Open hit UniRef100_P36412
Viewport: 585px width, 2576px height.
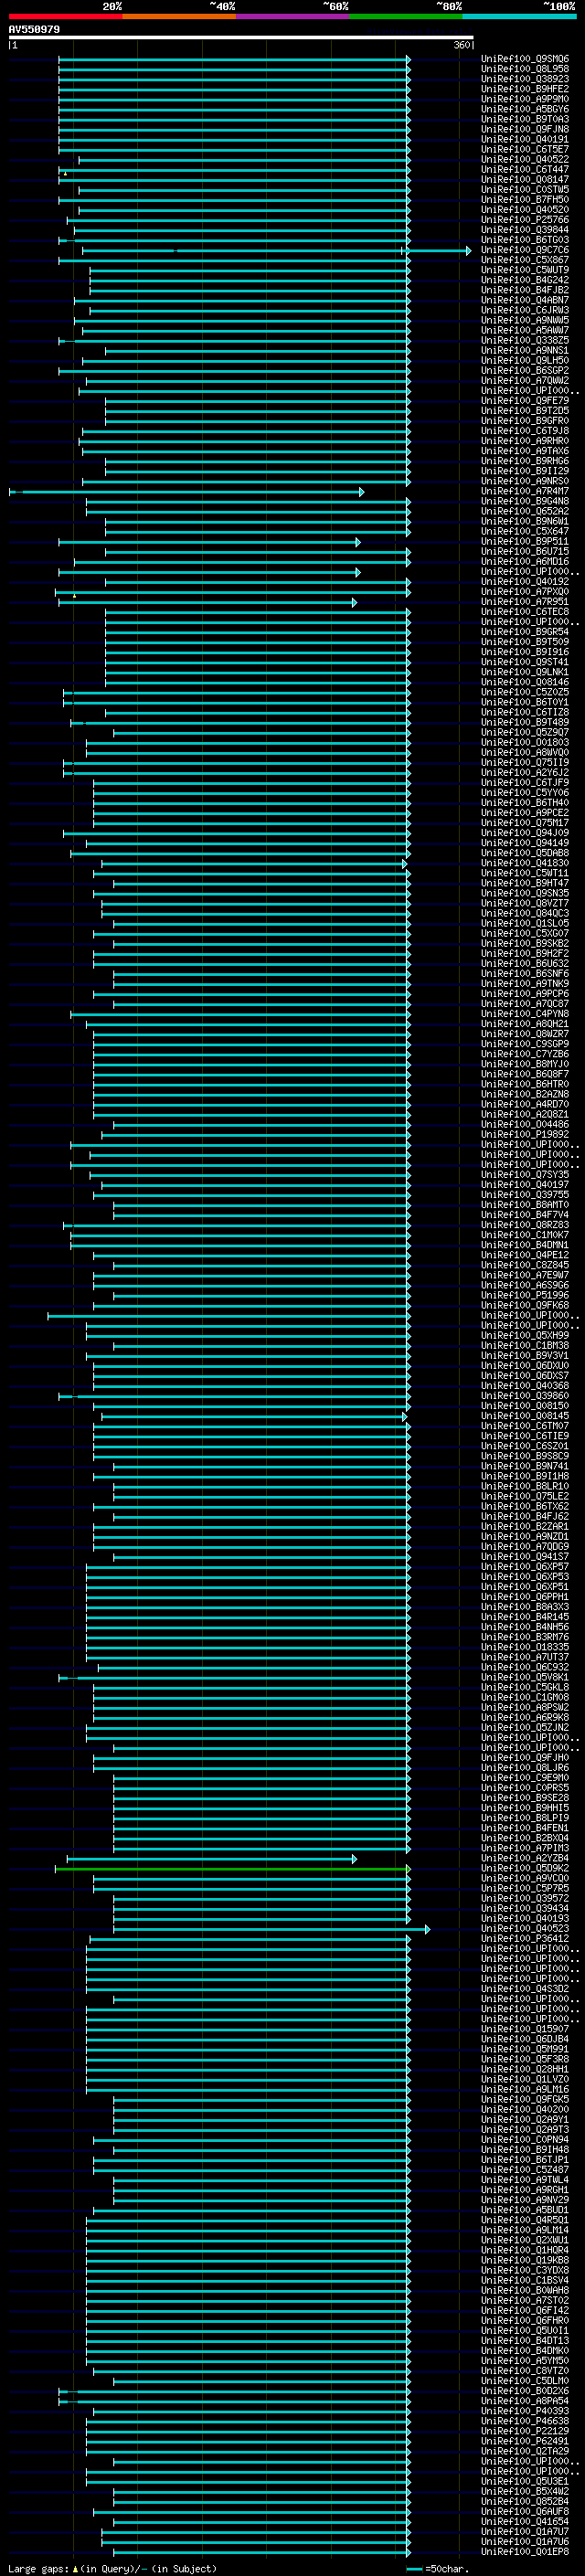click(x=525, y=1939)
